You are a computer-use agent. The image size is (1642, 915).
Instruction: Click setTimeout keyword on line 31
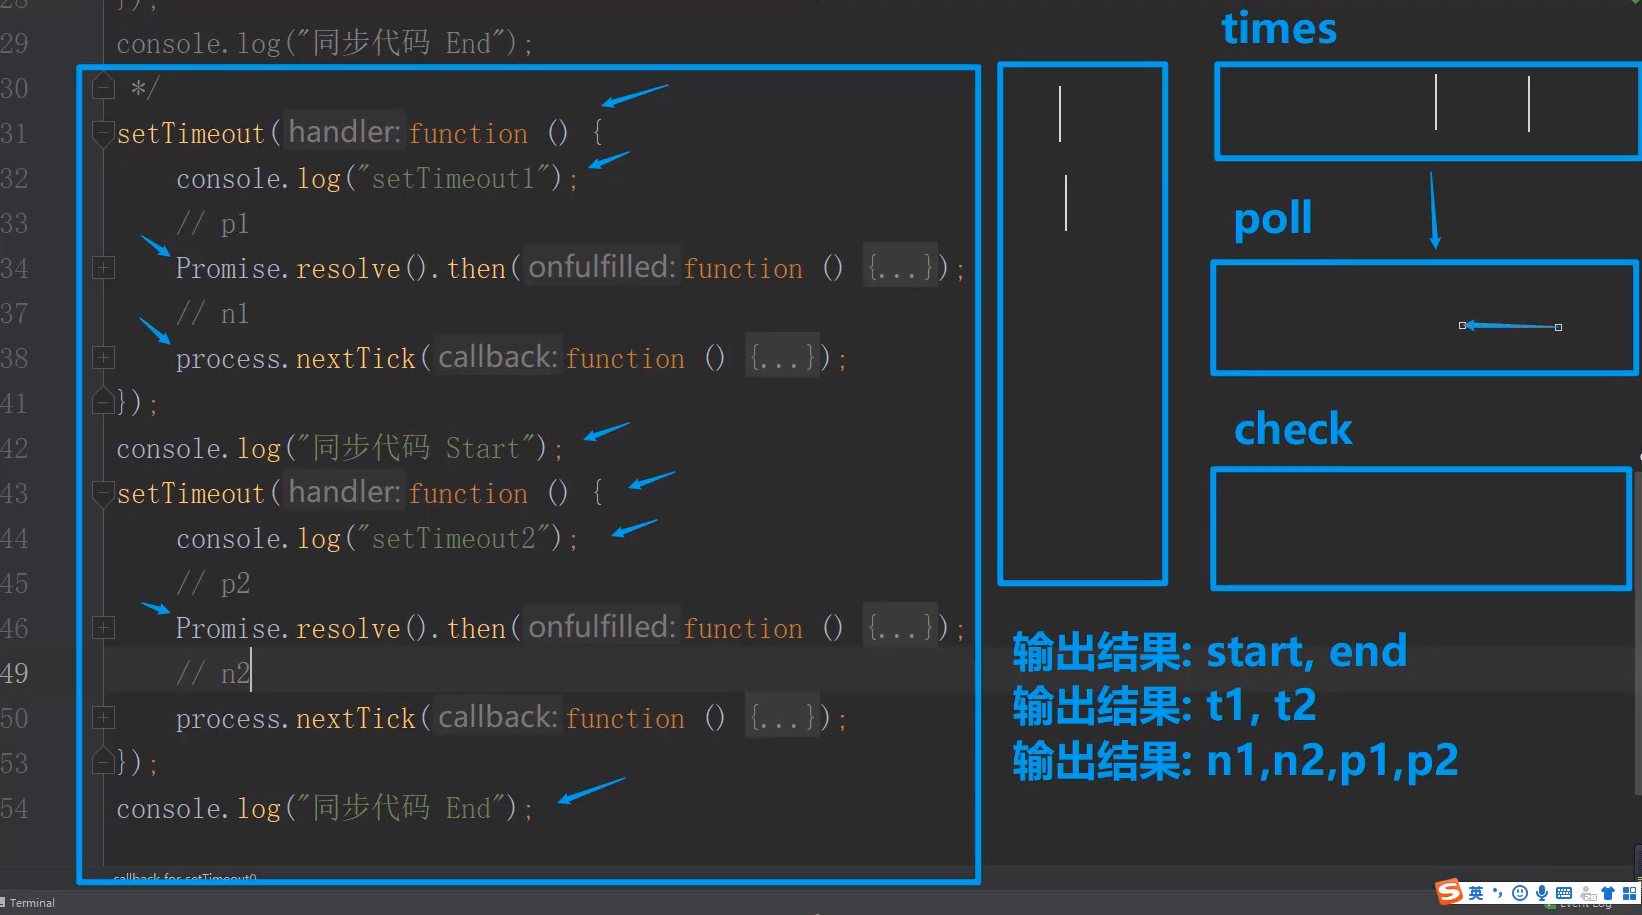pyautogui.click(x=191, y=133)
